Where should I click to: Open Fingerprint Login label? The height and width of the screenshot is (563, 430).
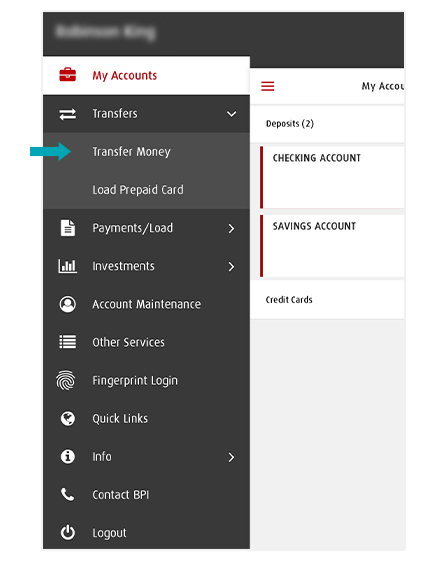(135, 381)
